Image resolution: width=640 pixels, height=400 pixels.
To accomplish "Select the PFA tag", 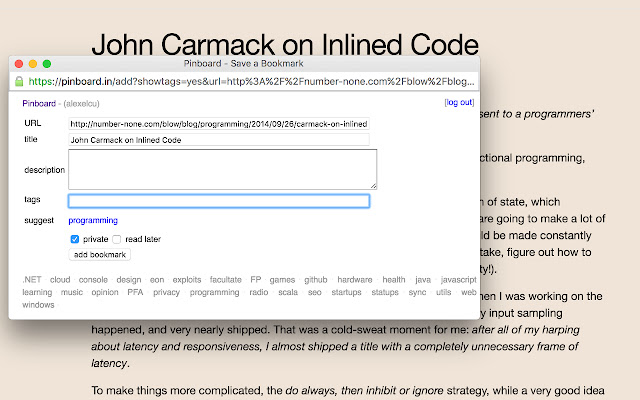I will (x=135, y=292).
